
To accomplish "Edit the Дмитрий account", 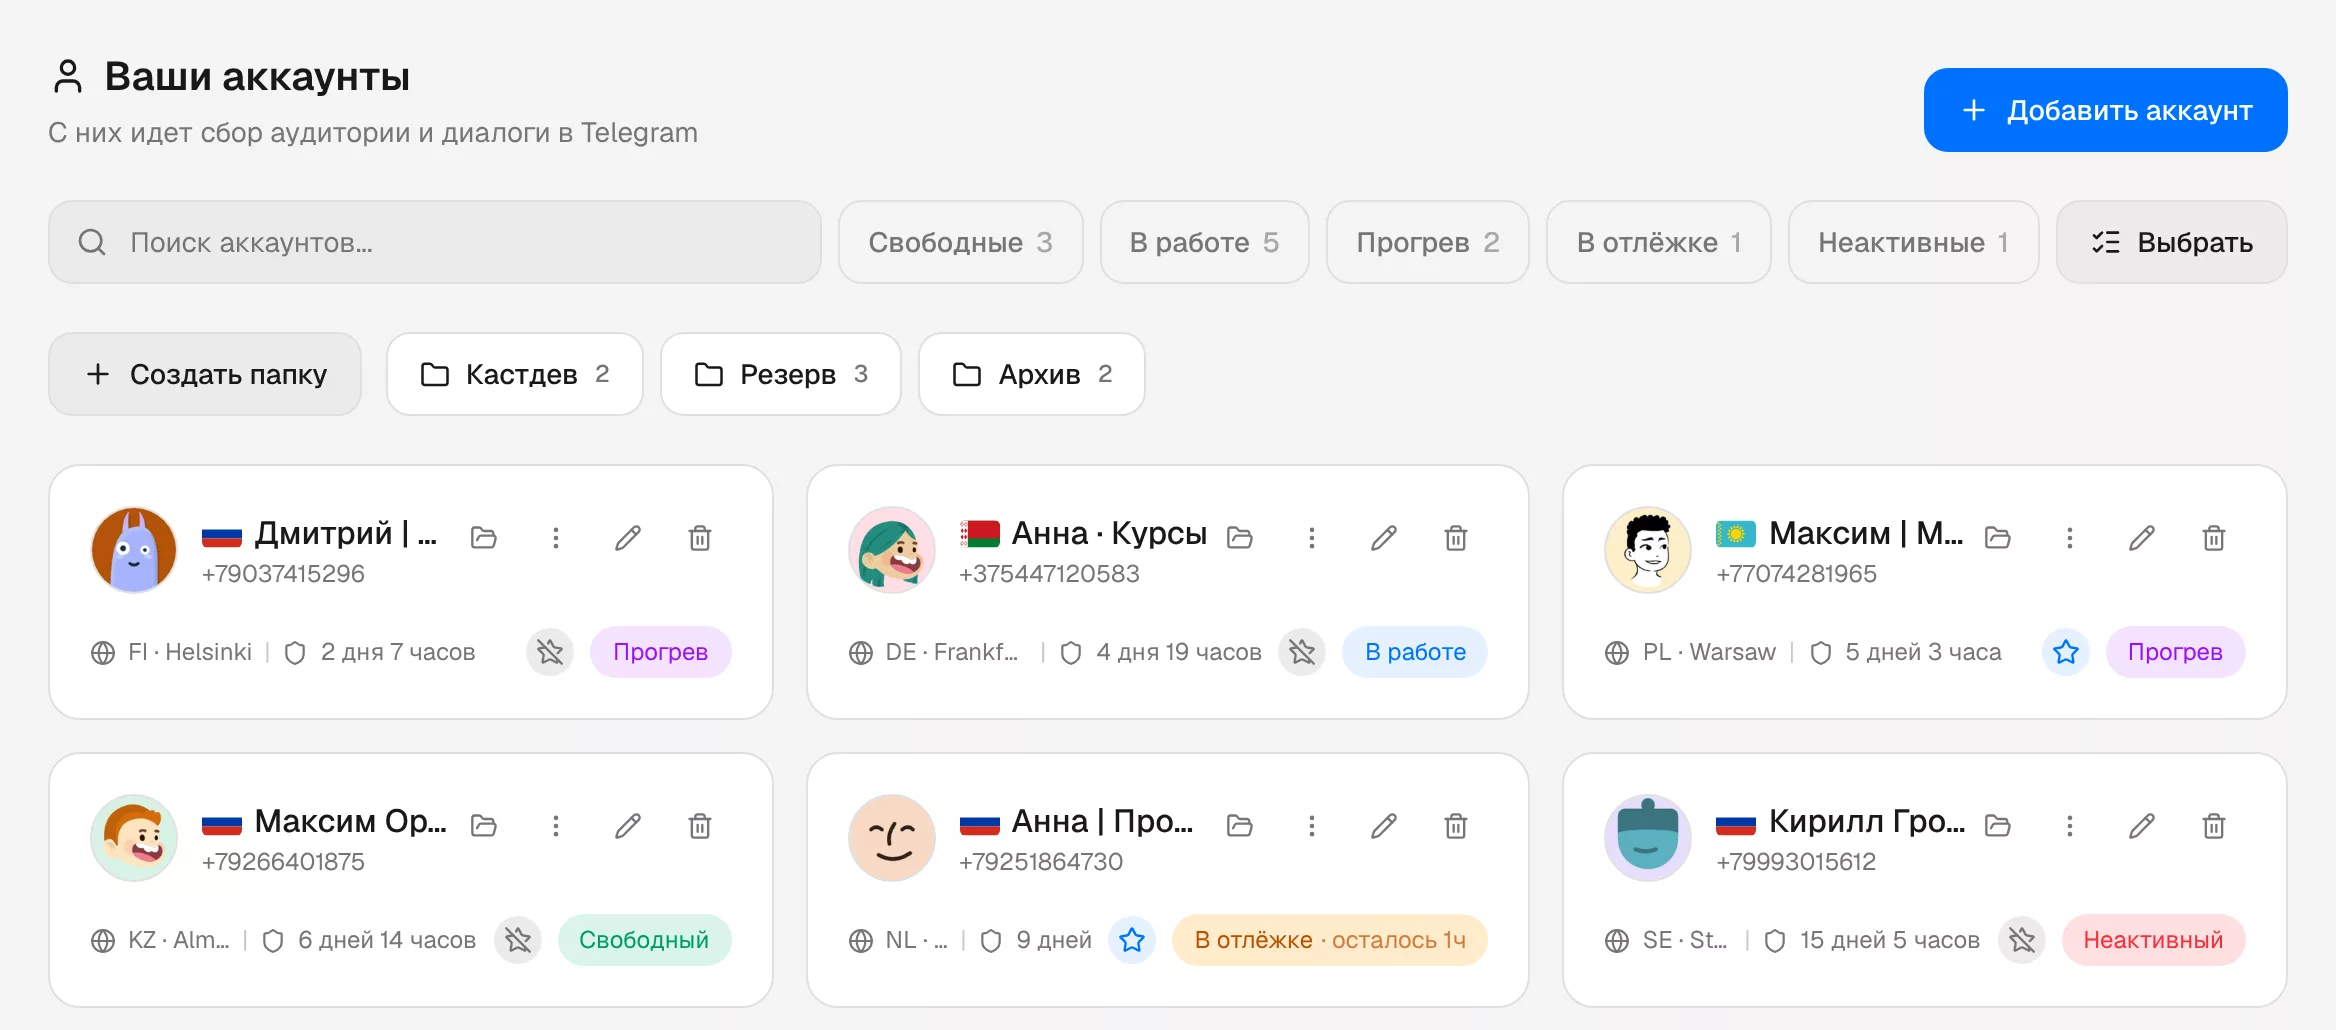I will pos(628,538).
